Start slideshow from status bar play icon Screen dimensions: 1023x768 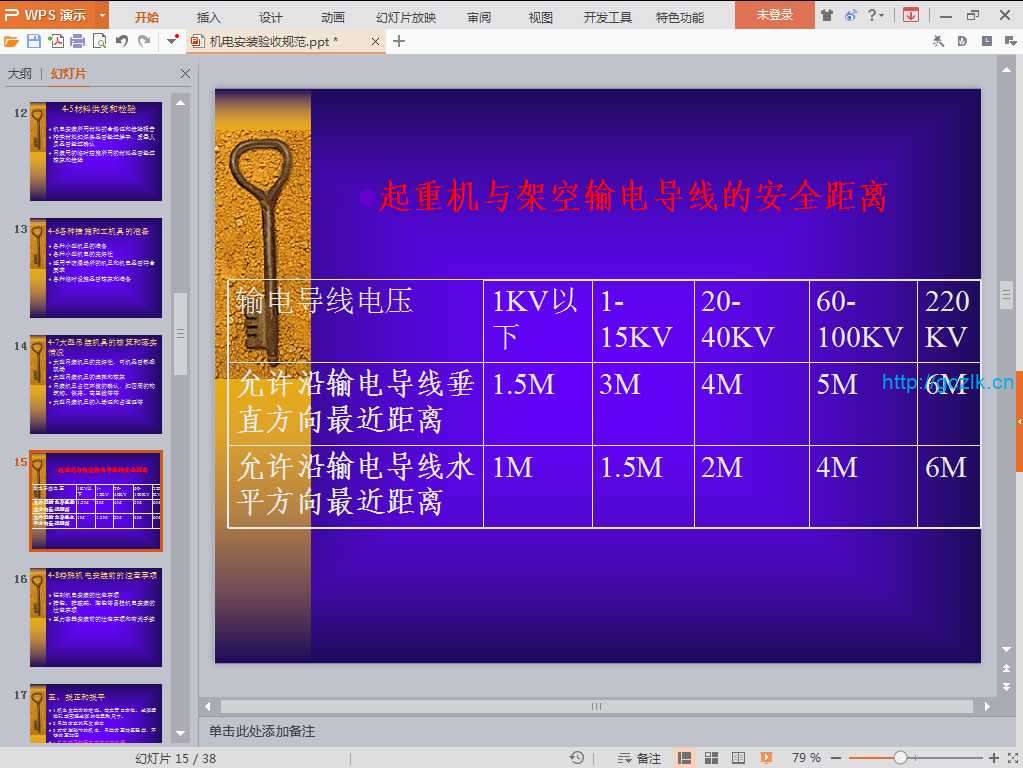[764, 758]
